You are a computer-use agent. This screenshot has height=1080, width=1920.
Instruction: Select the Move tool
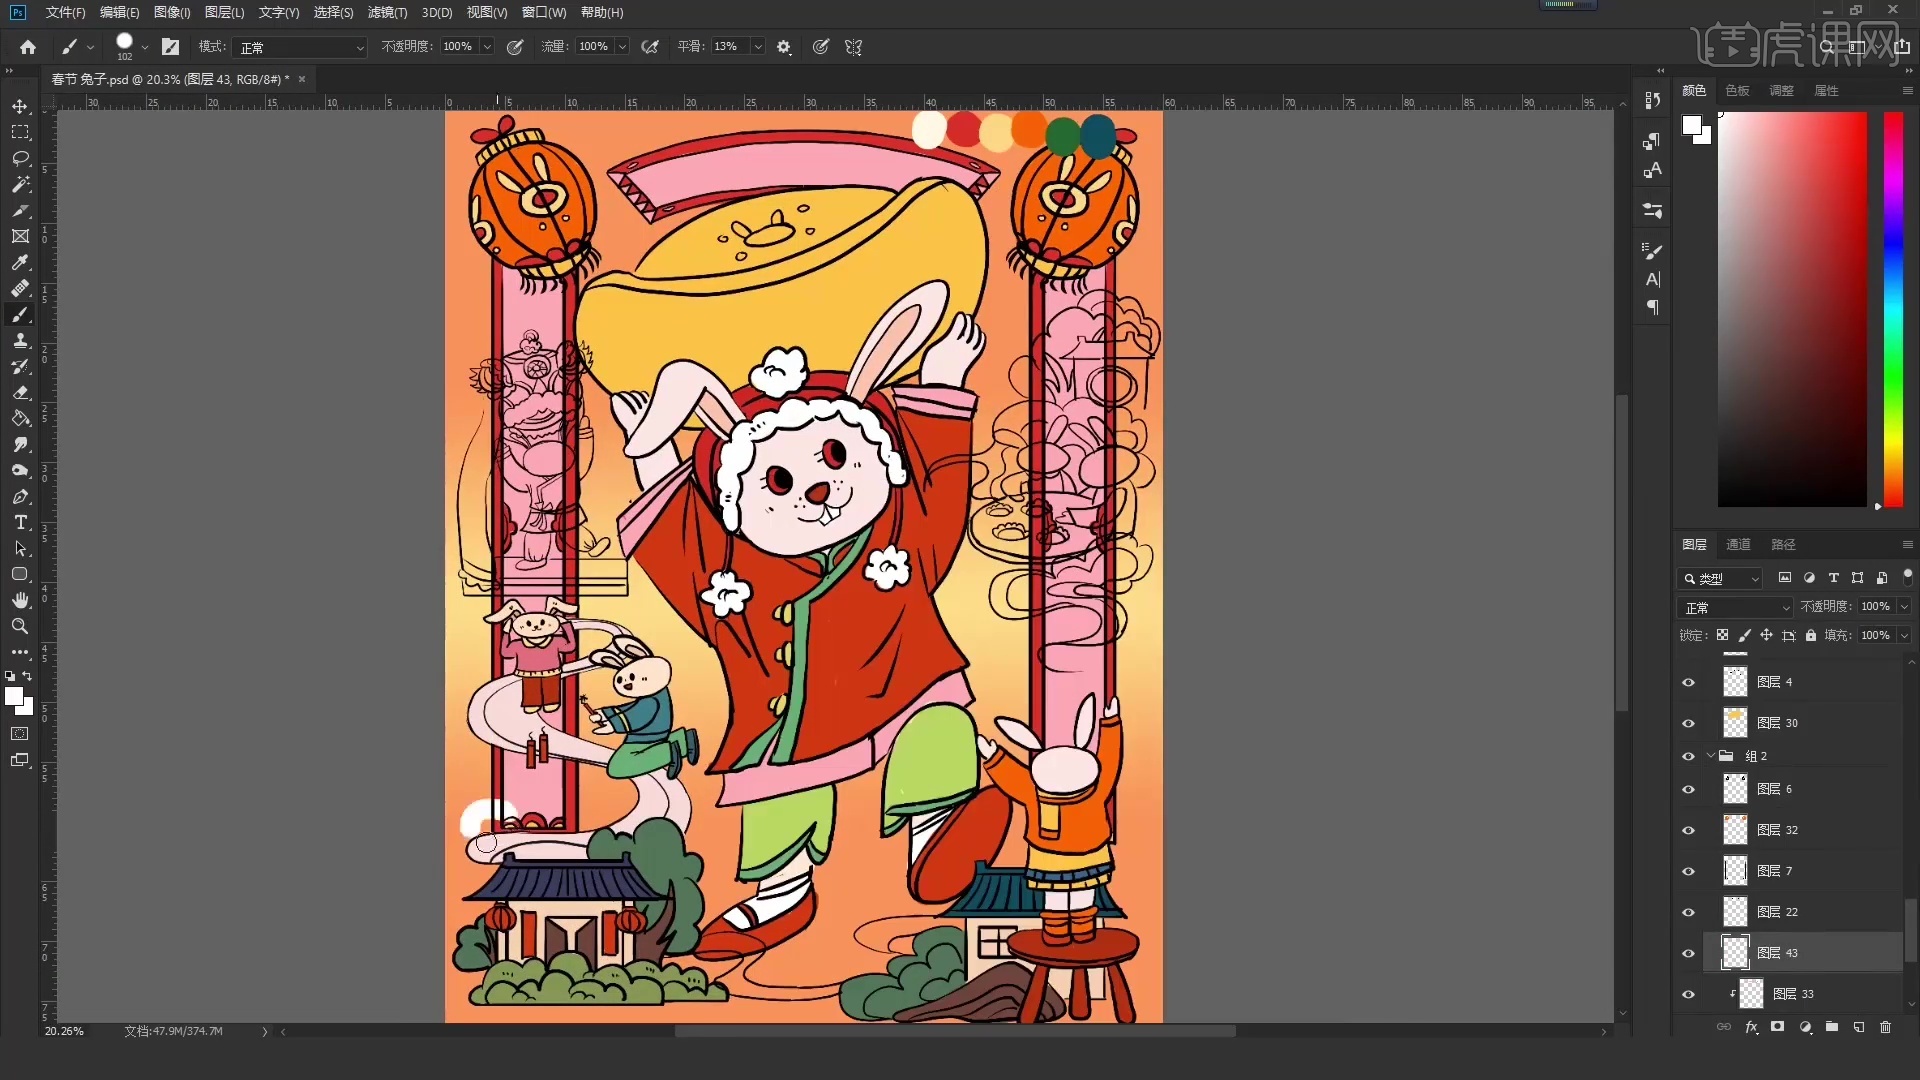(20, 106)
